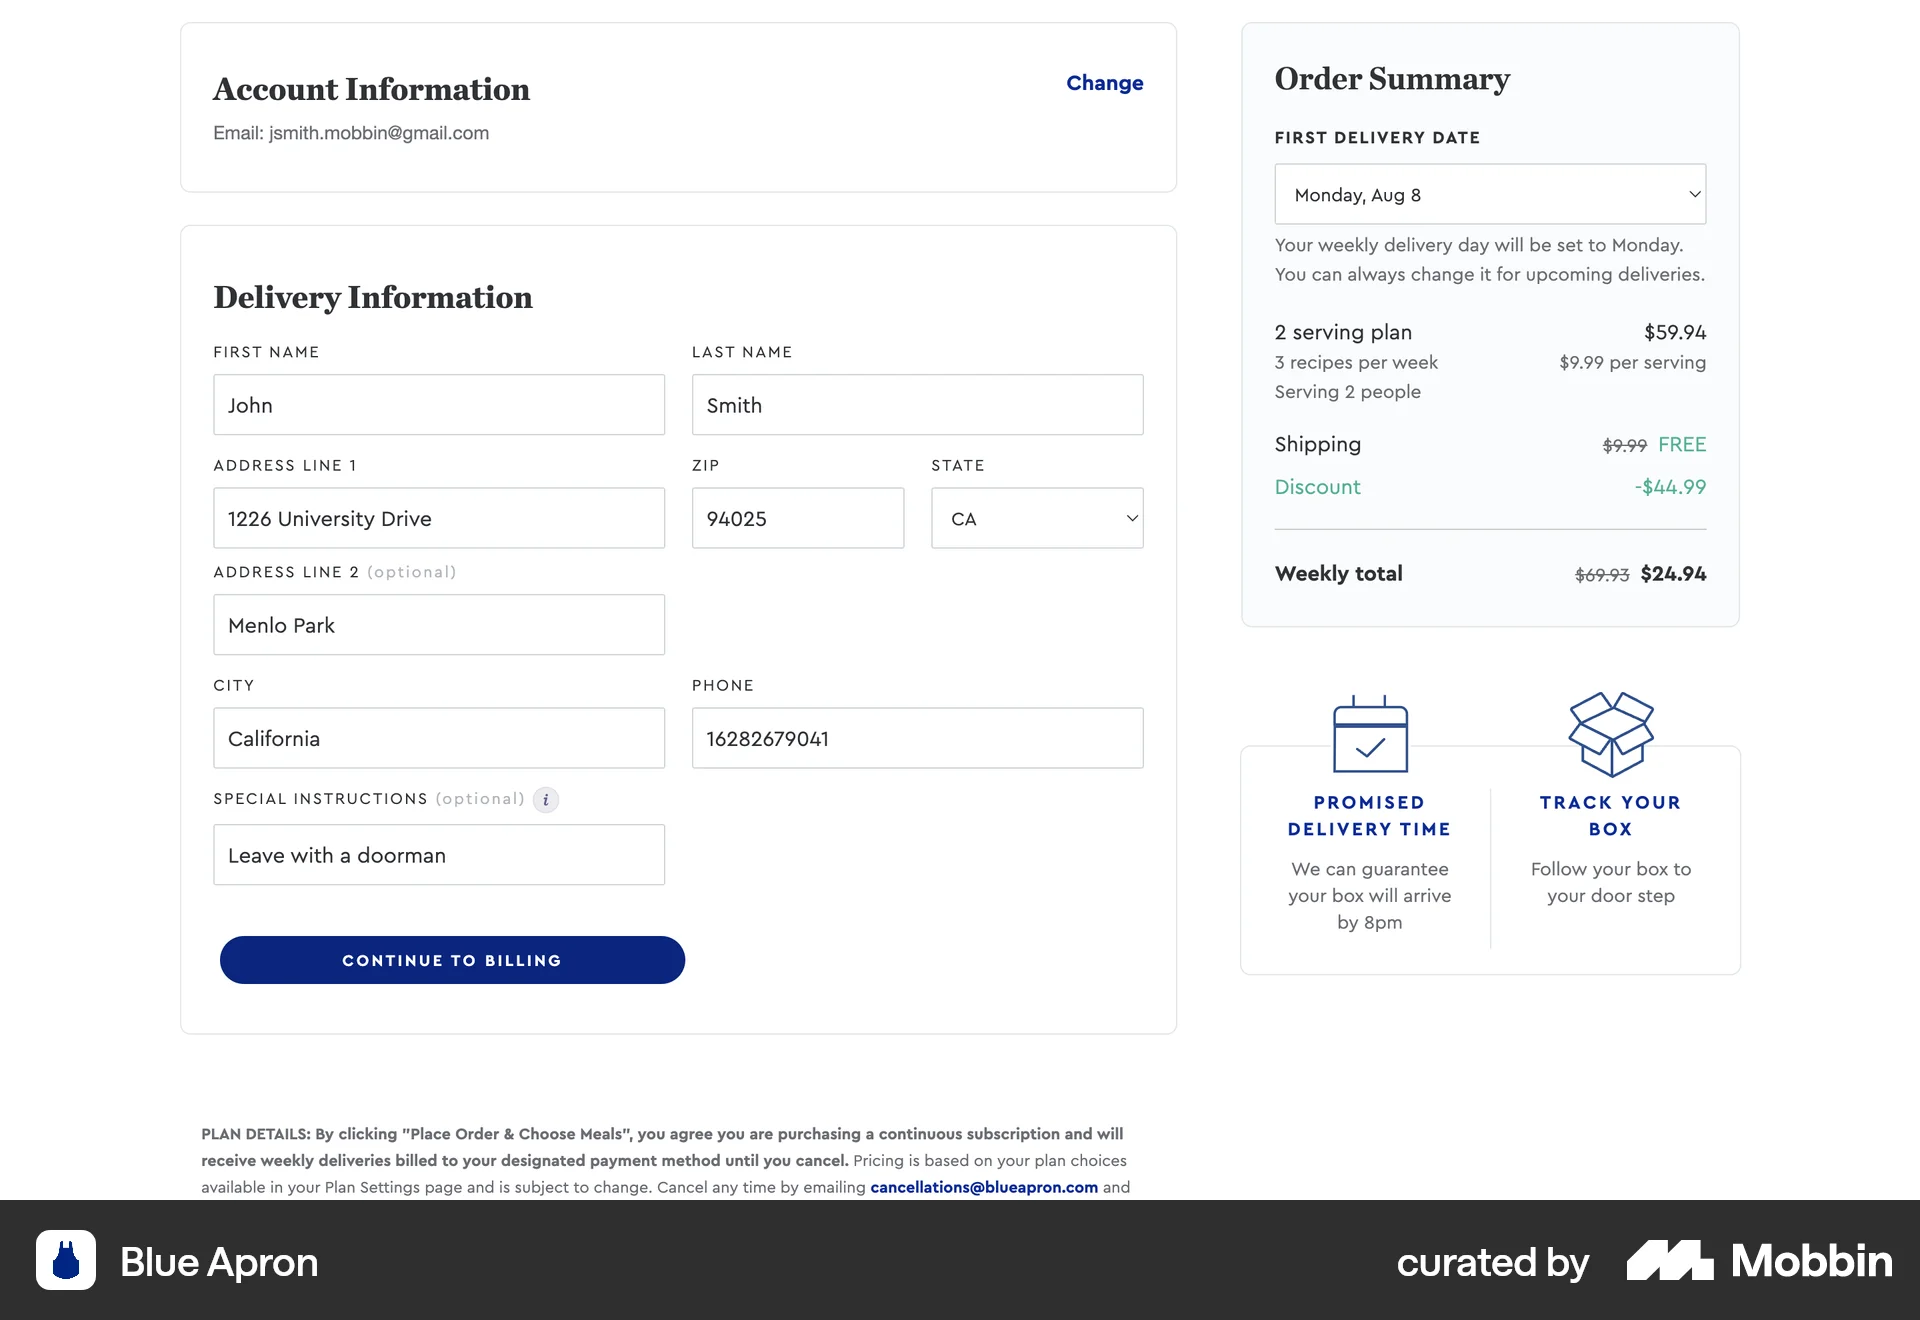The width and height of the screenshot is (1920, 1320).
Task: Click the Blue Apron logo
Action: 178,1261
